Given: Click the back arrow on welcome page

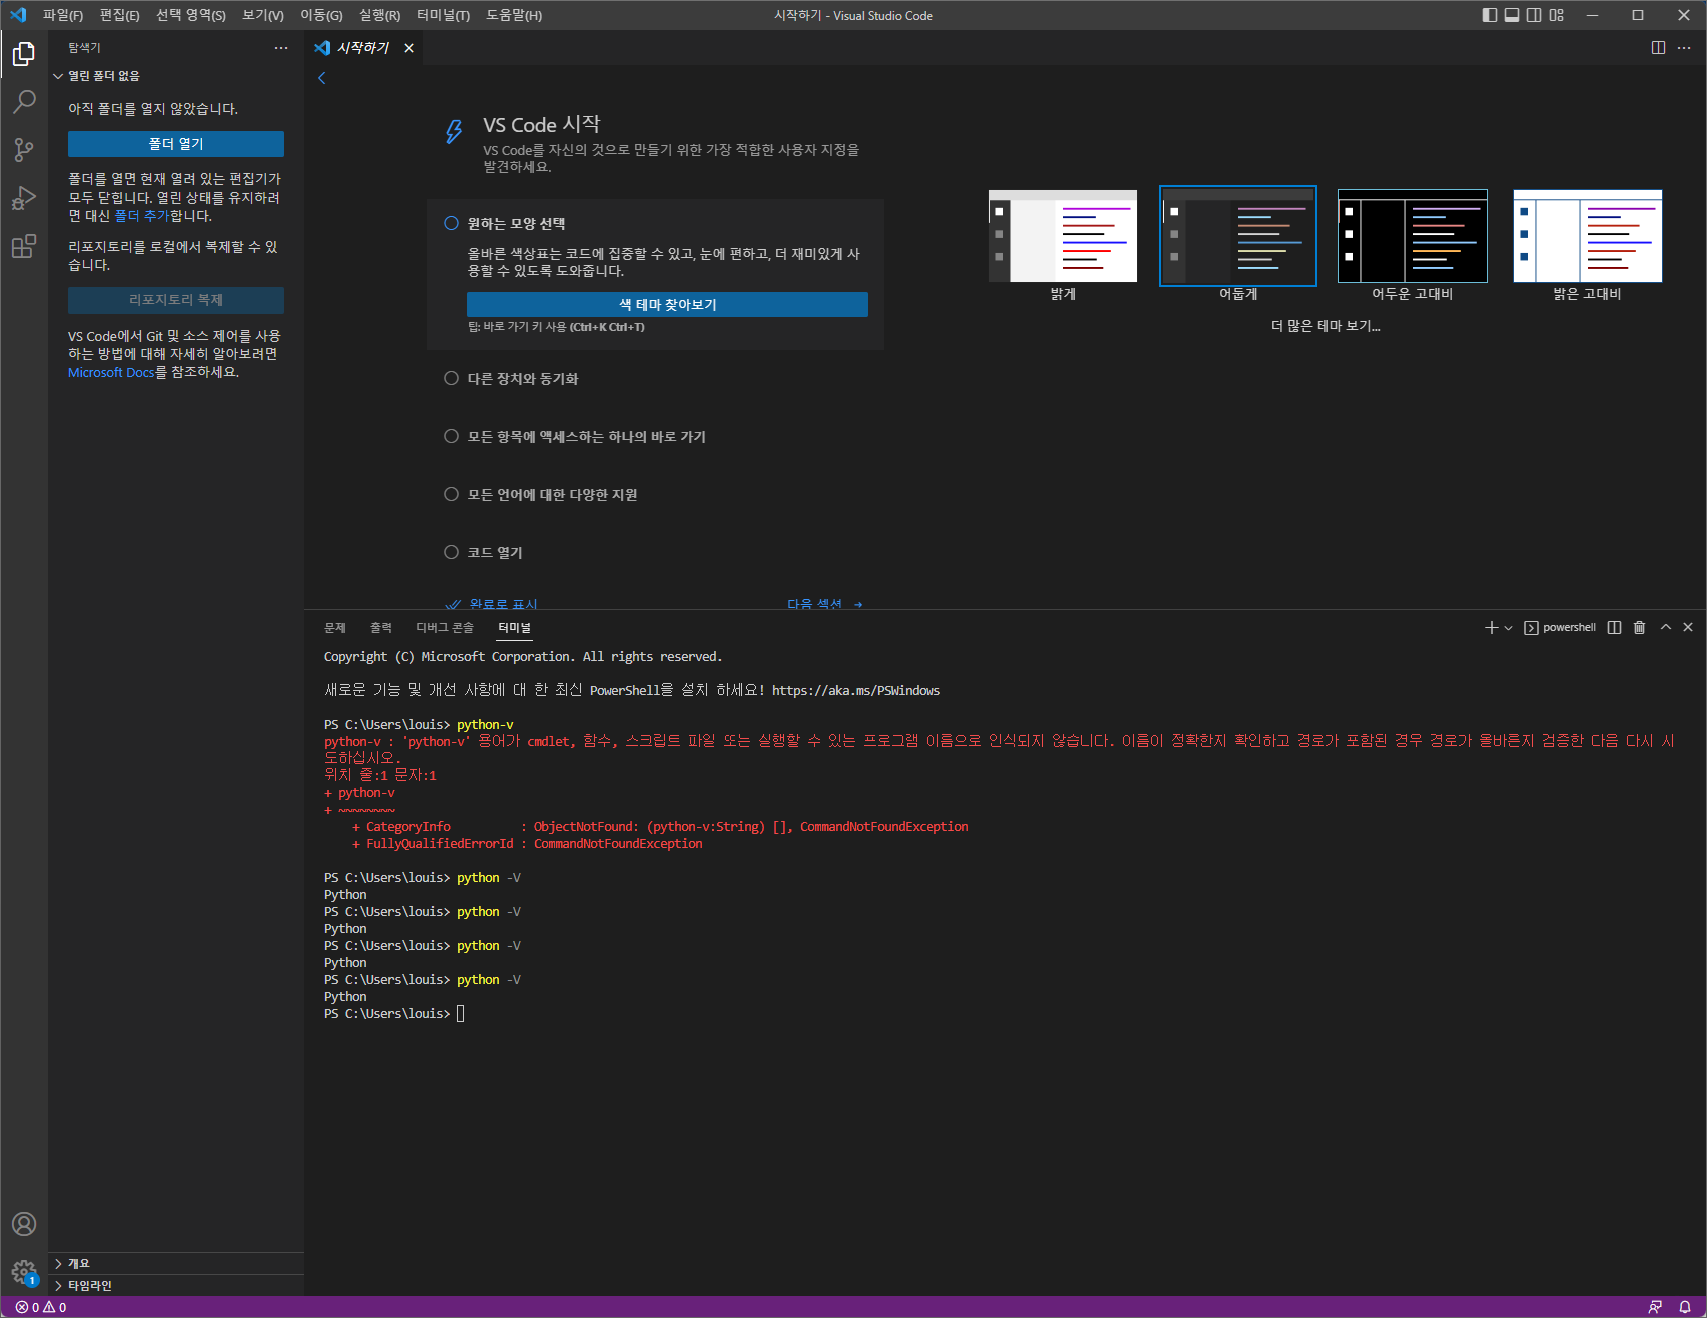Looking at the screenshot, I should (x=322, y=78).
